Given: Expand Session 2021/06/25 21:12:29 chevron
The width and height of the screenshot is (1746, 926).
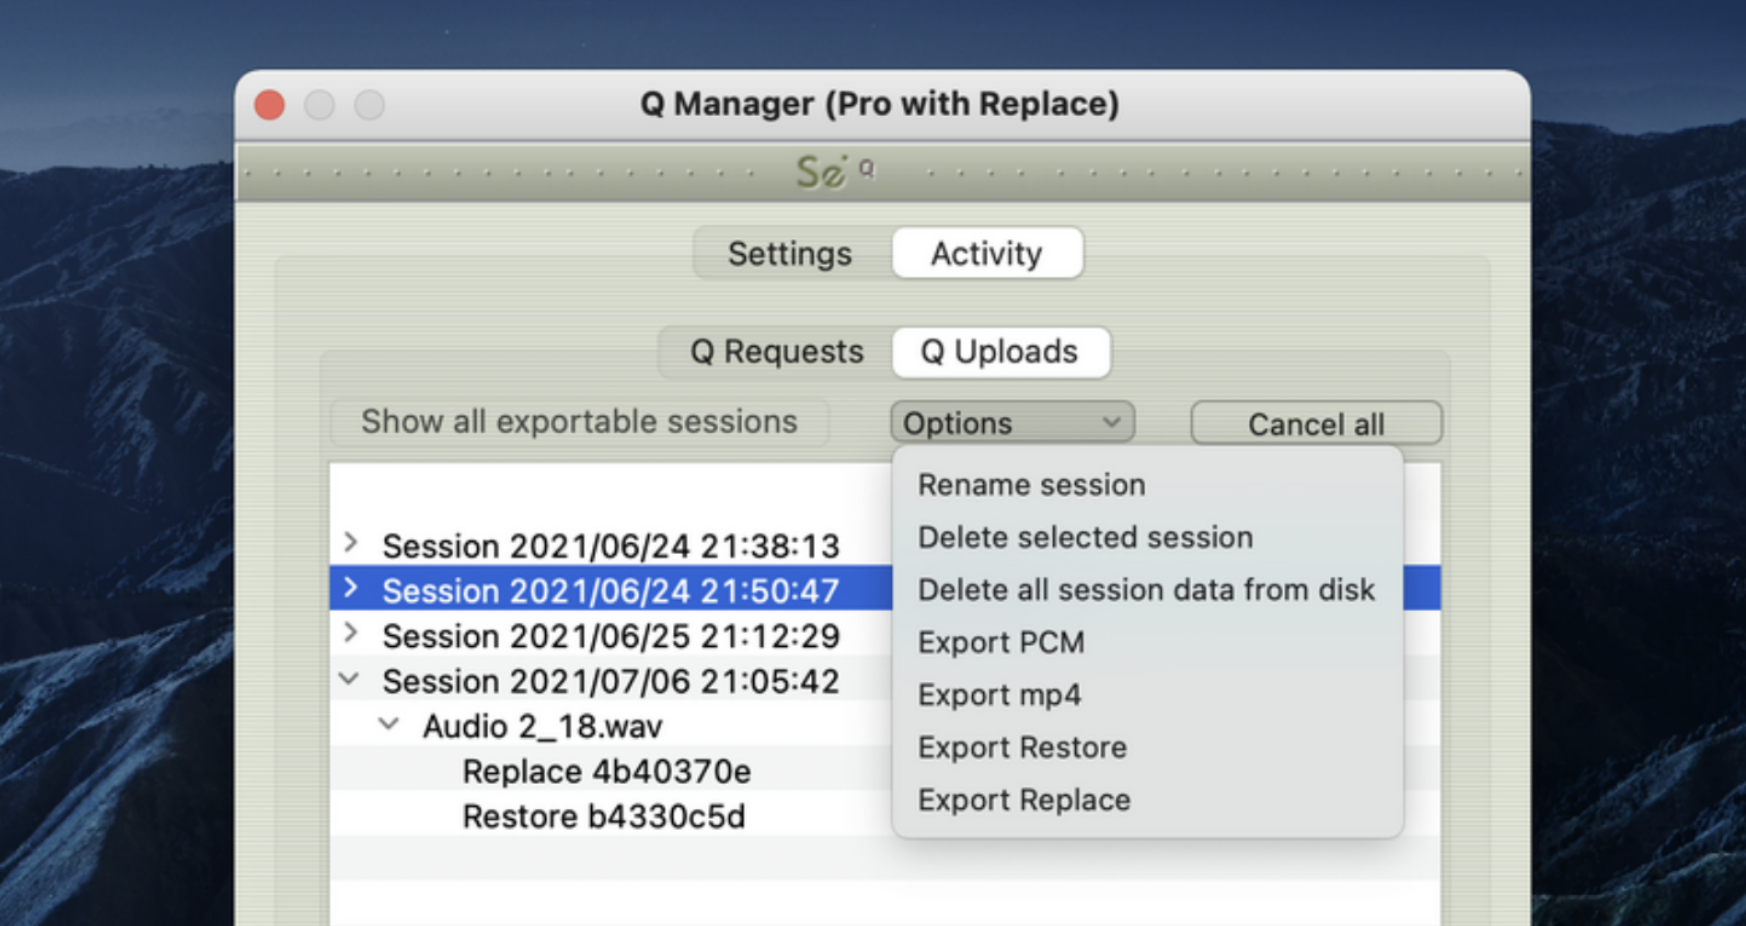Looking at the screenshot, I should coord(350,633).
